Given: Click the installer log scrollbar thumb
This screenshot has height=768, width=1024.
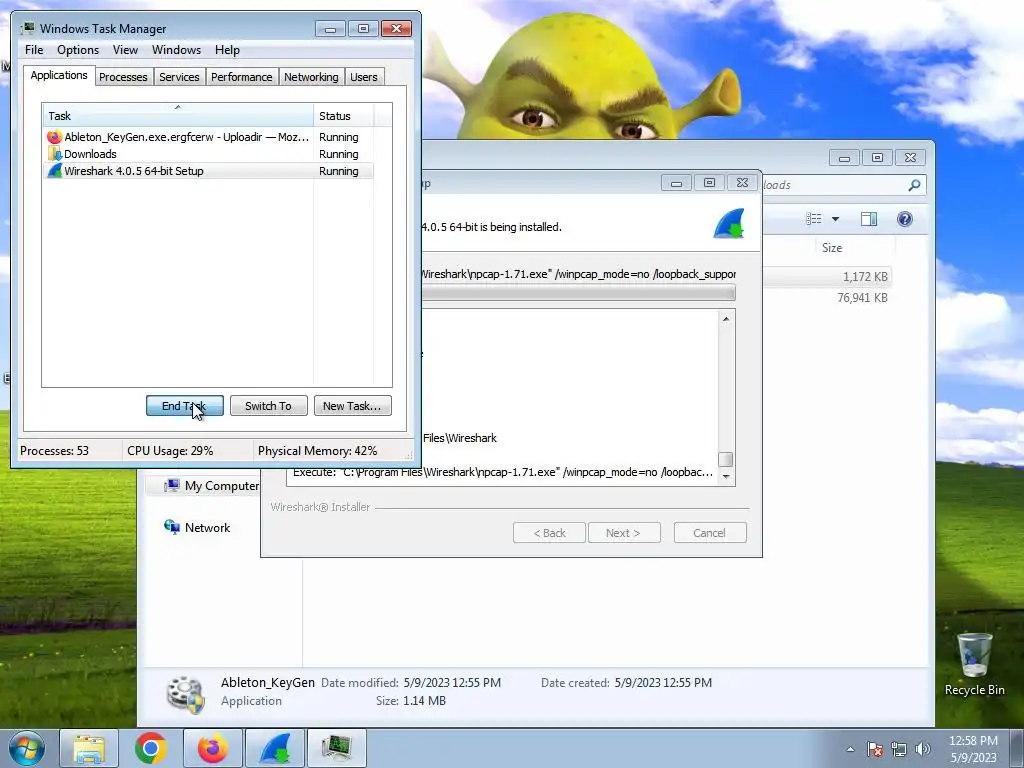Looking at the screenshot, I should [x=726, y=459].
